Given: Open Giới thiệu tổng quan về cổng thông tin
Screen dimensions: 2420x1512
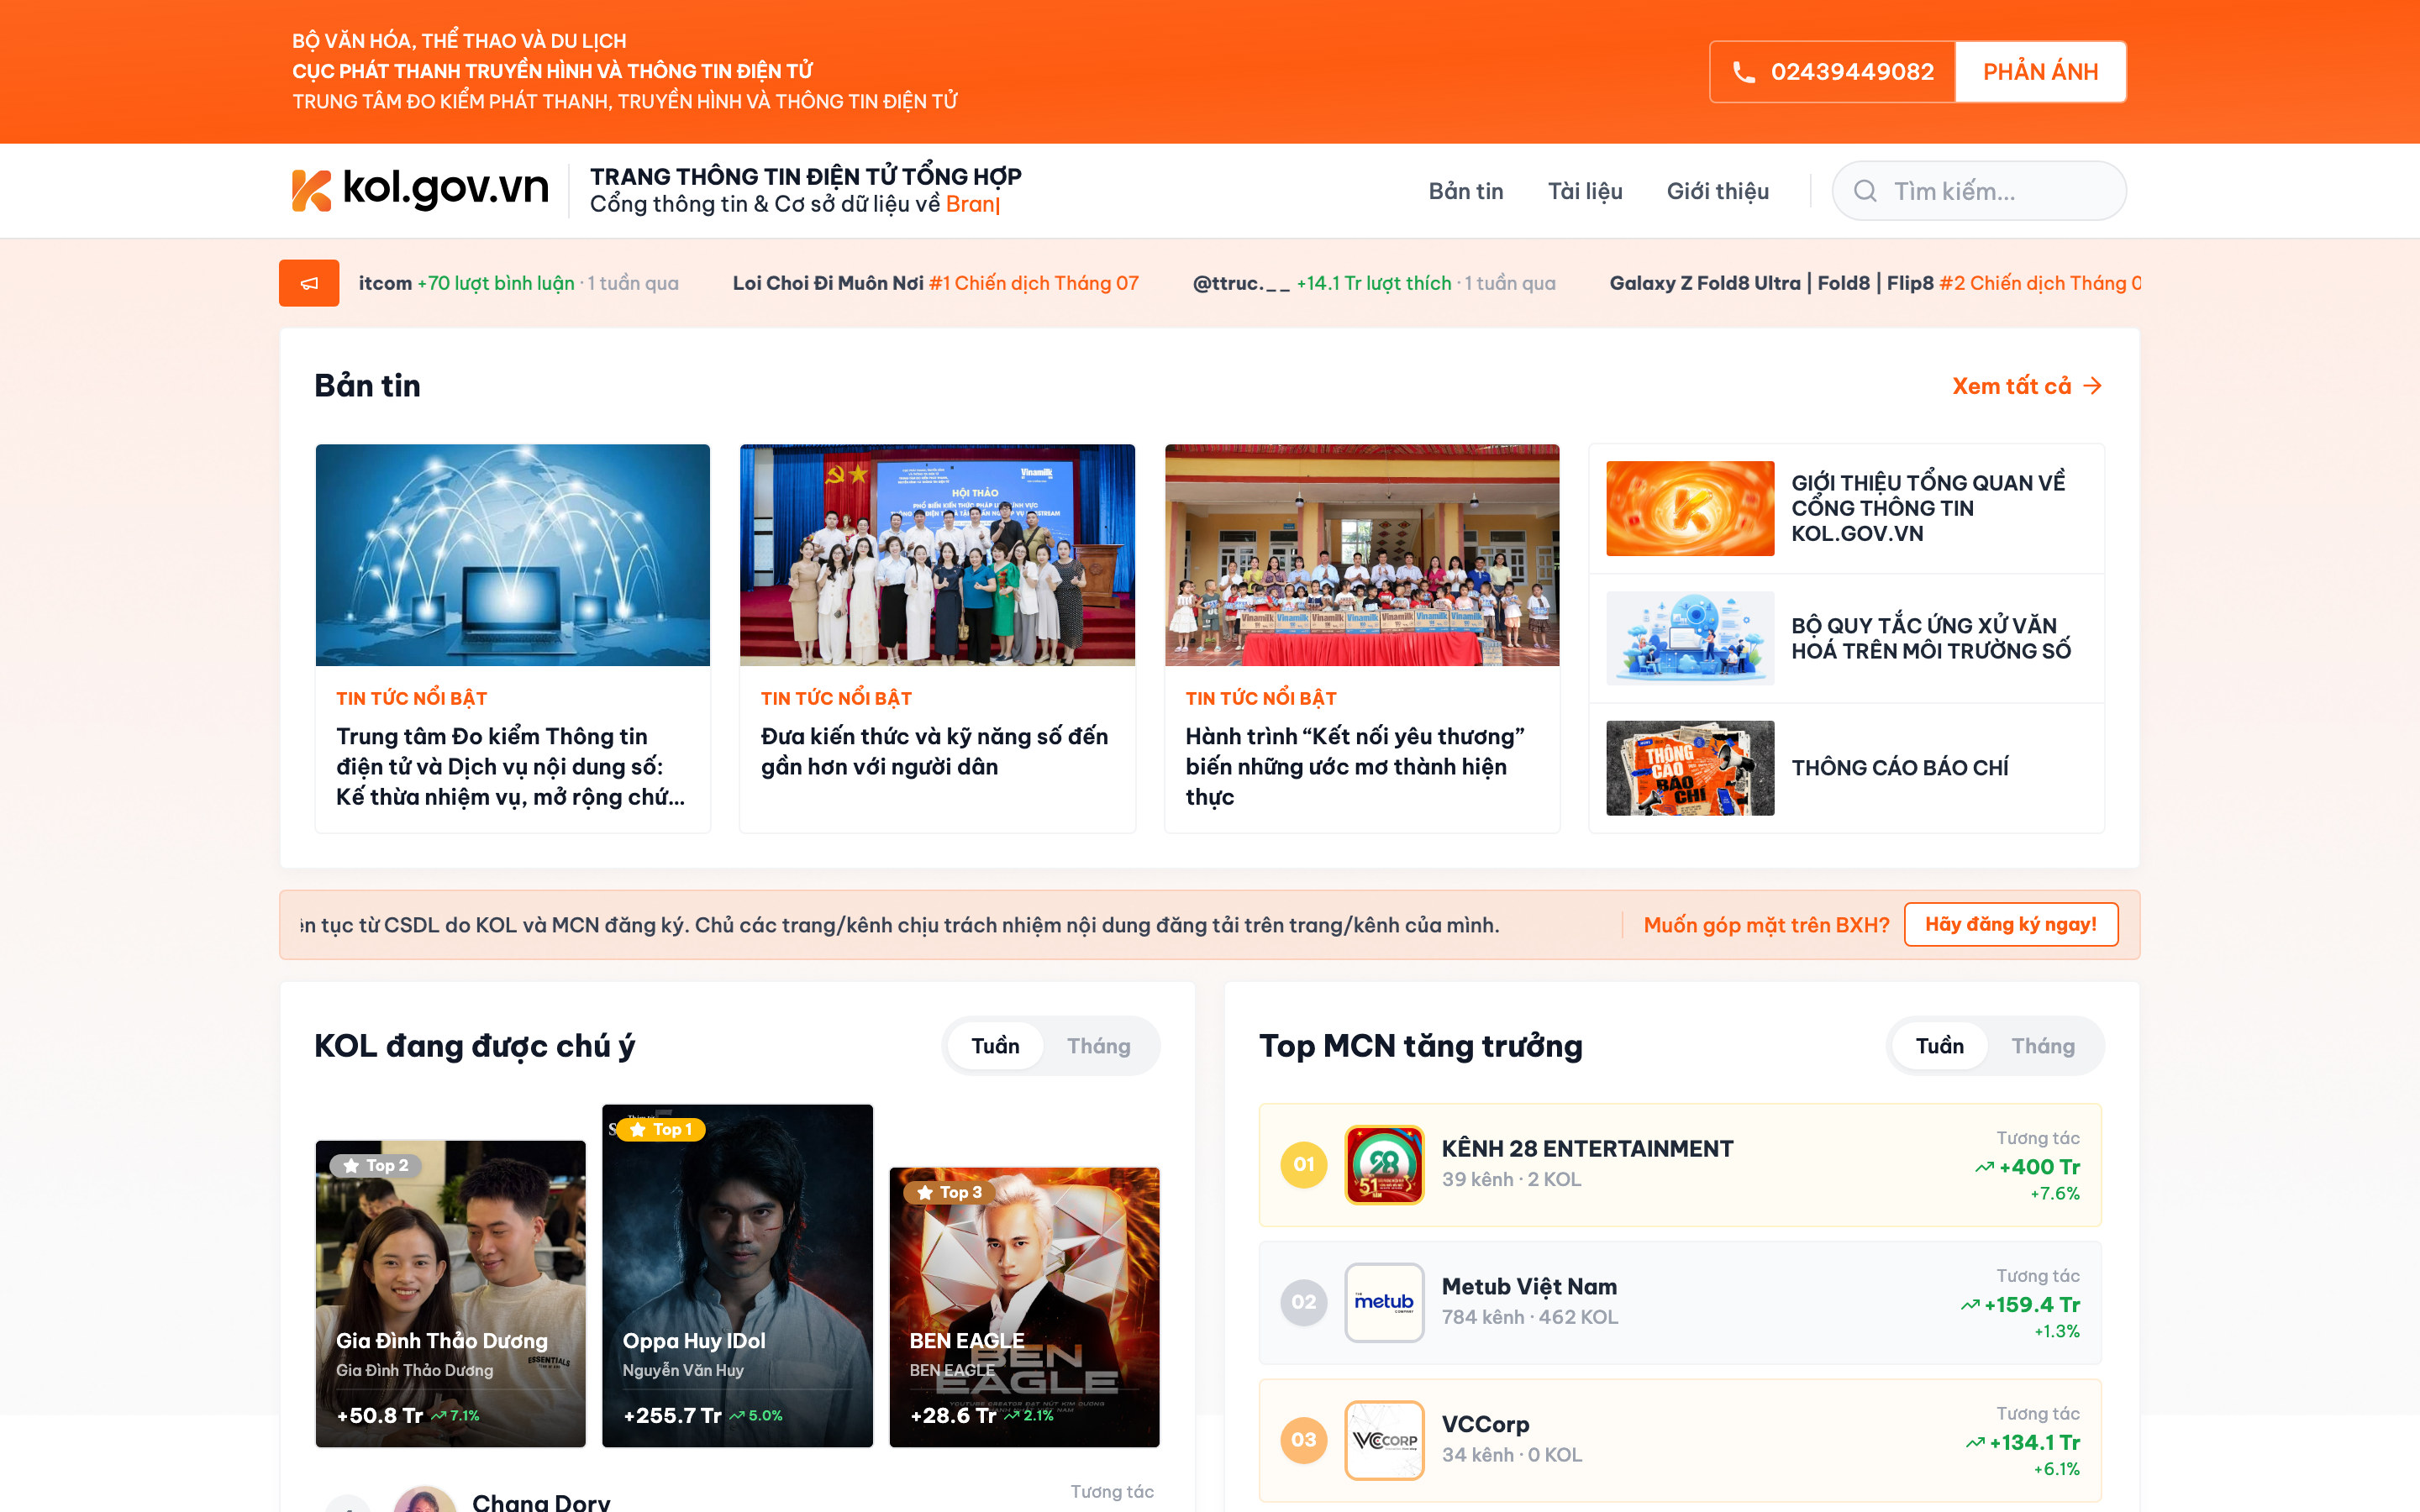Looking at the screenshot, I should [x=1846, y=508].
